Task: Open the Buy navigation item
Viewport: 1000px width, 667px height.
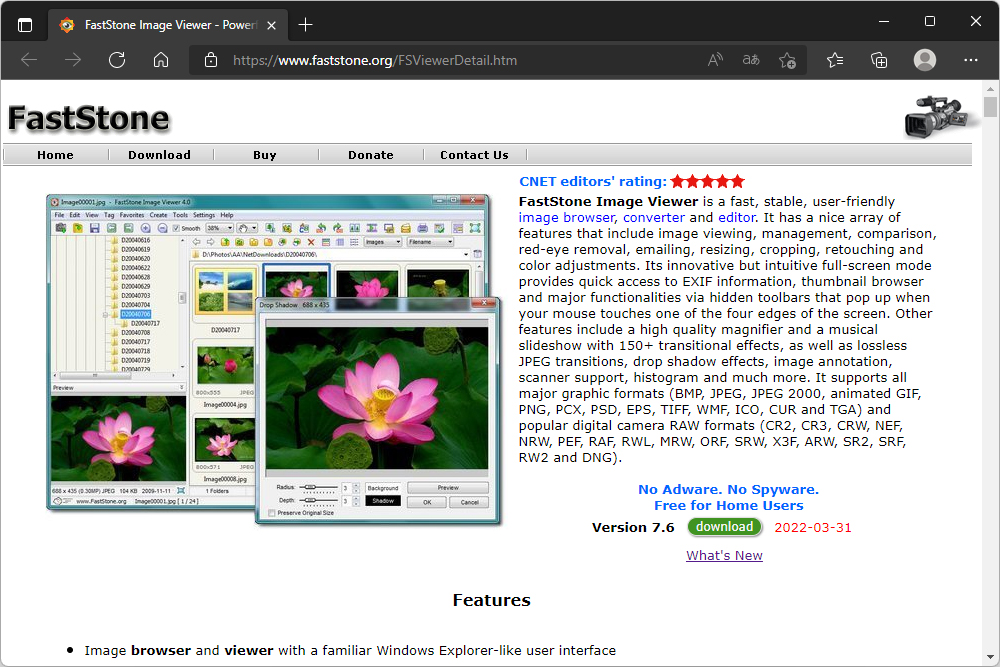Action: pyautogui.click(x=265, y=155)
